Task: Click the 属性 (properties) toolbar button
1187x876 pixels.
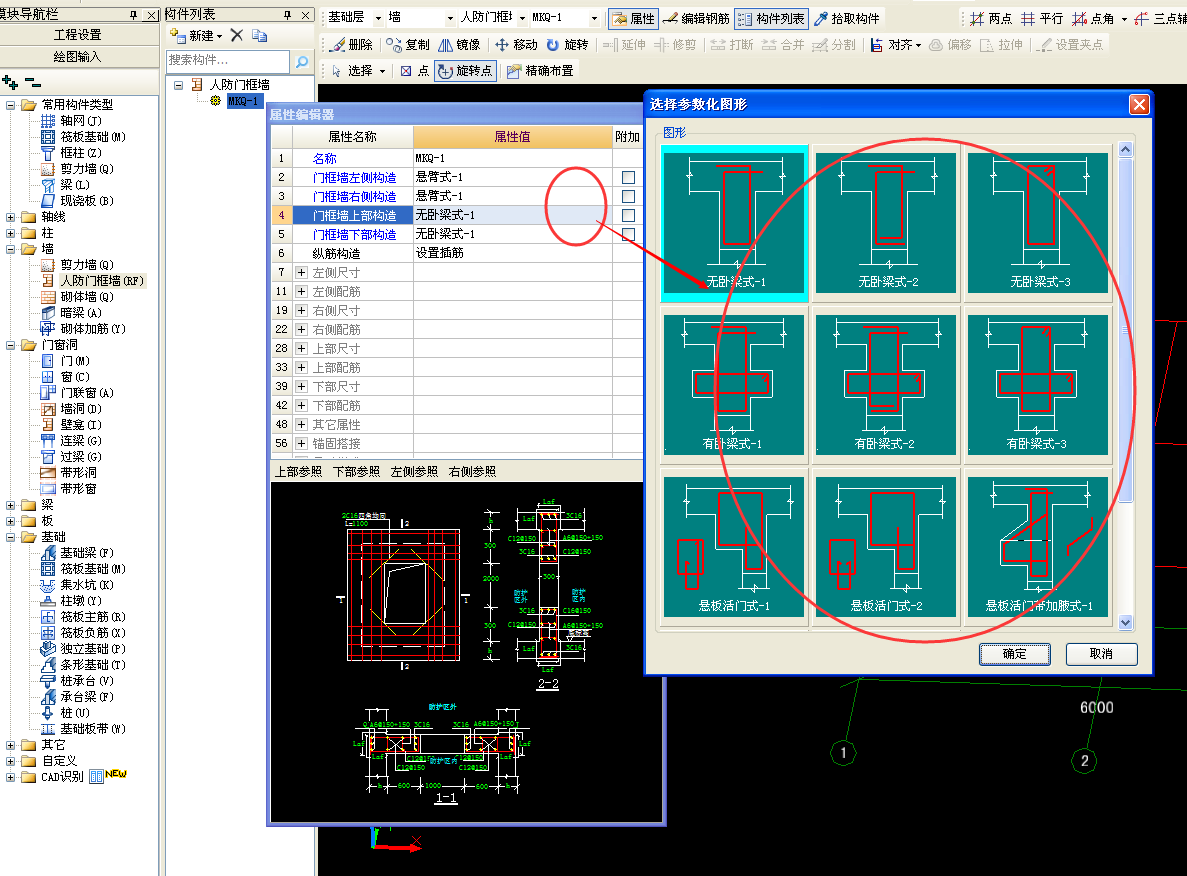Action: tap(634, 18)
